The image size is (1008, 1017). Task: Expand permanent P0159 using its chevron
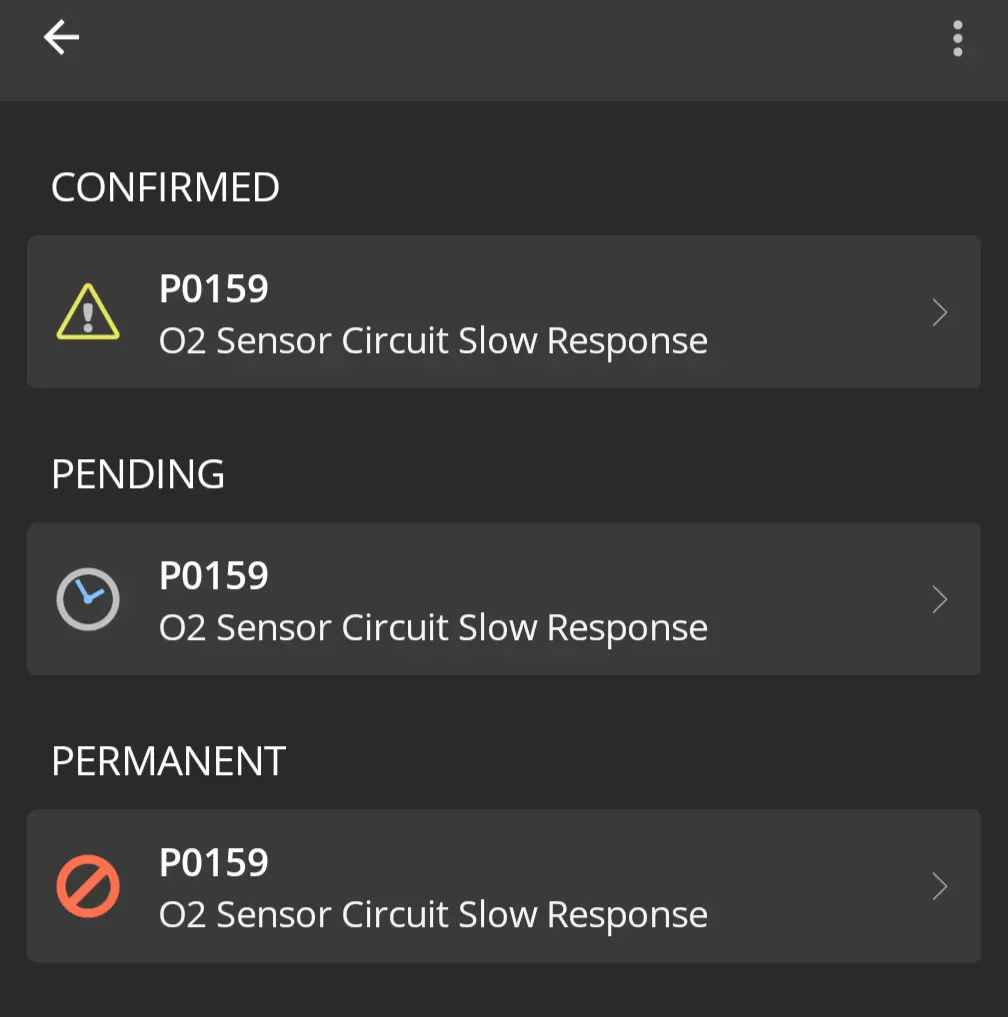tap(939, 886)
